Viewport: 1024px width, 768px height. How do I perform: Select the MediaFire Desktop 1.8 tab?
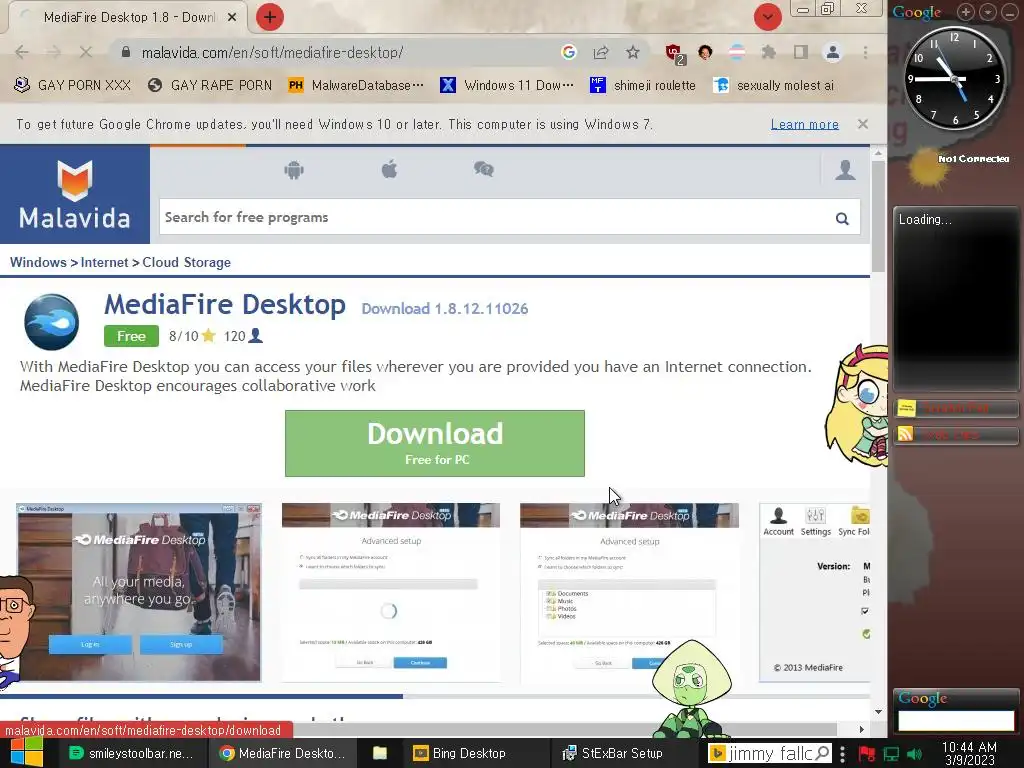[127, 18]
